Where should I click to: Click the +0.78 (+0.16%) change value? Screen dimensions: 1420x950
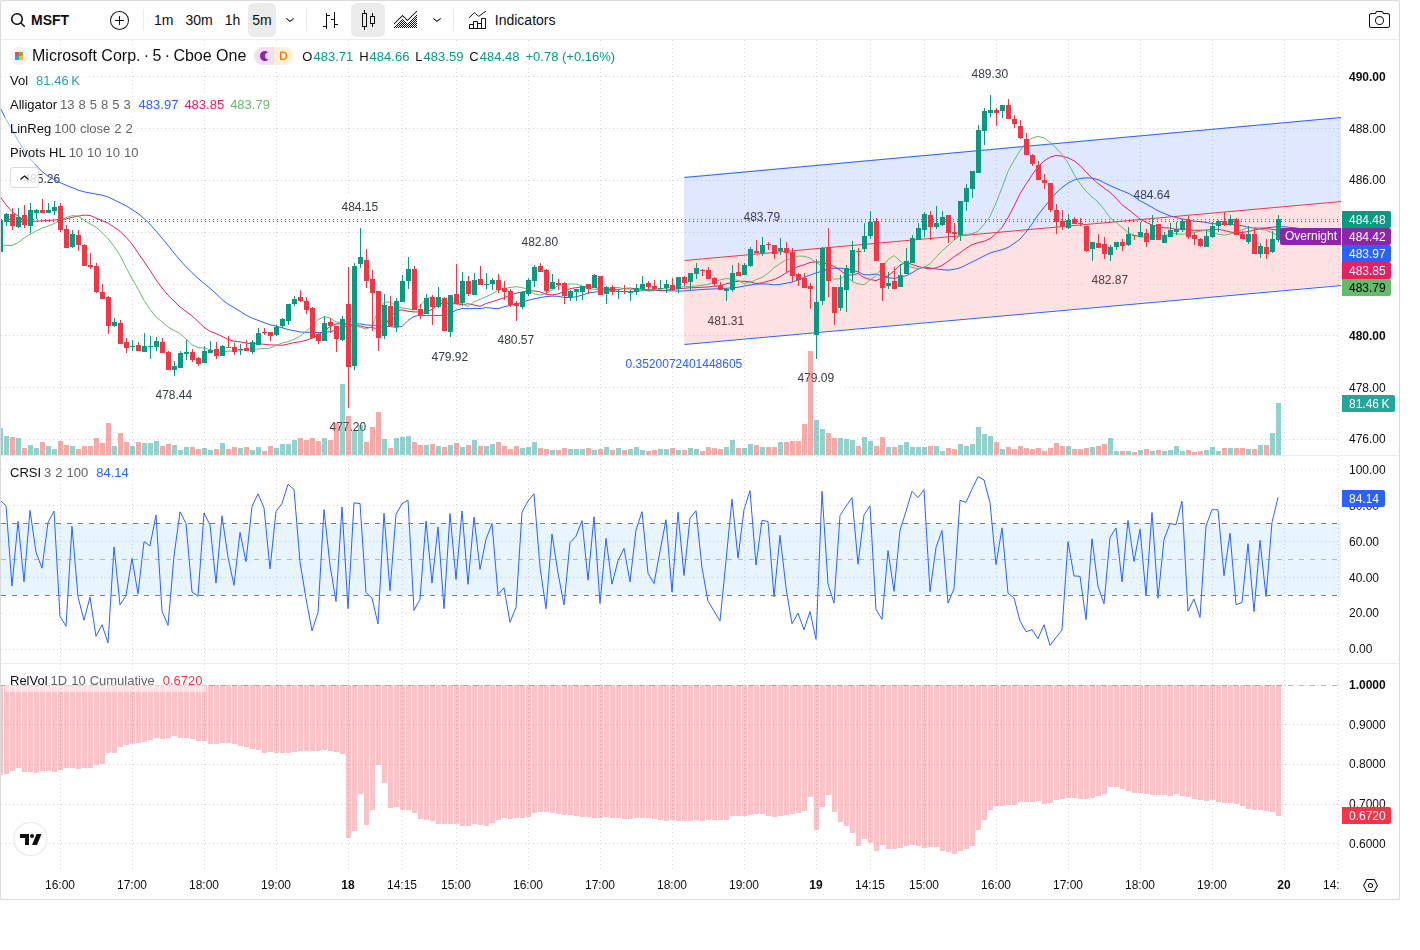point(570,57)
